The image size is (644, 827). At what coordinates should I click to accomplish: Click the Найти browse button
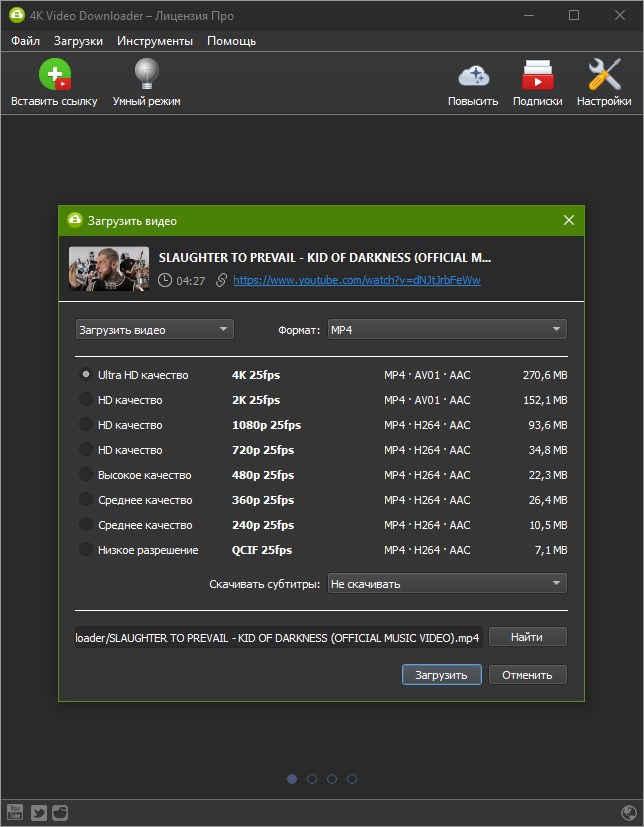[527, 637]
